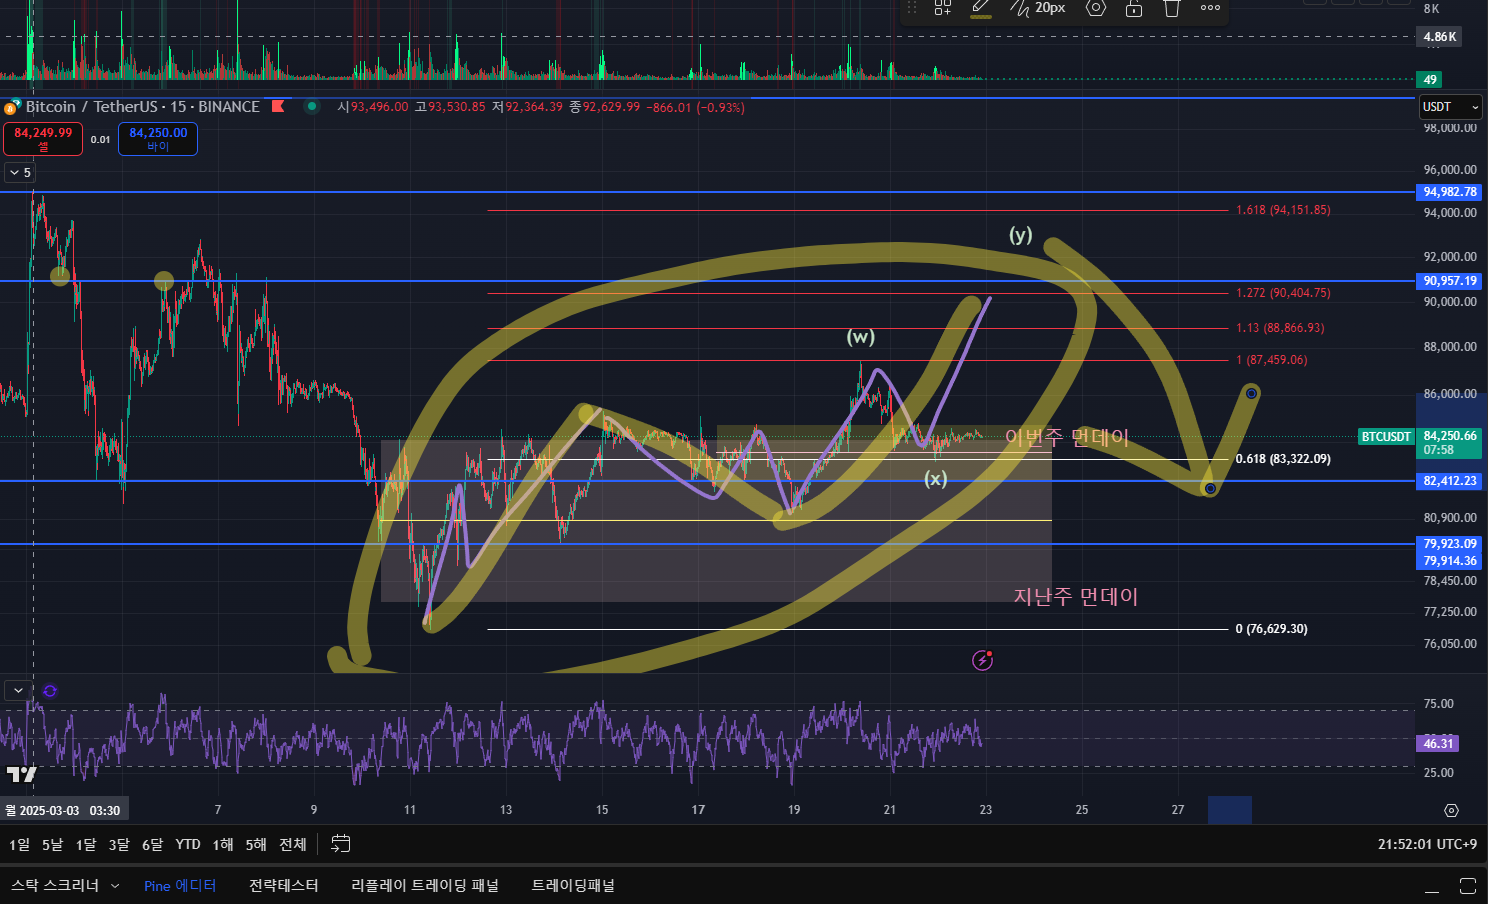Click the volume label 4.86K
The image size is (1488, 904).
pyautogui.click(x=1440, y=37)
